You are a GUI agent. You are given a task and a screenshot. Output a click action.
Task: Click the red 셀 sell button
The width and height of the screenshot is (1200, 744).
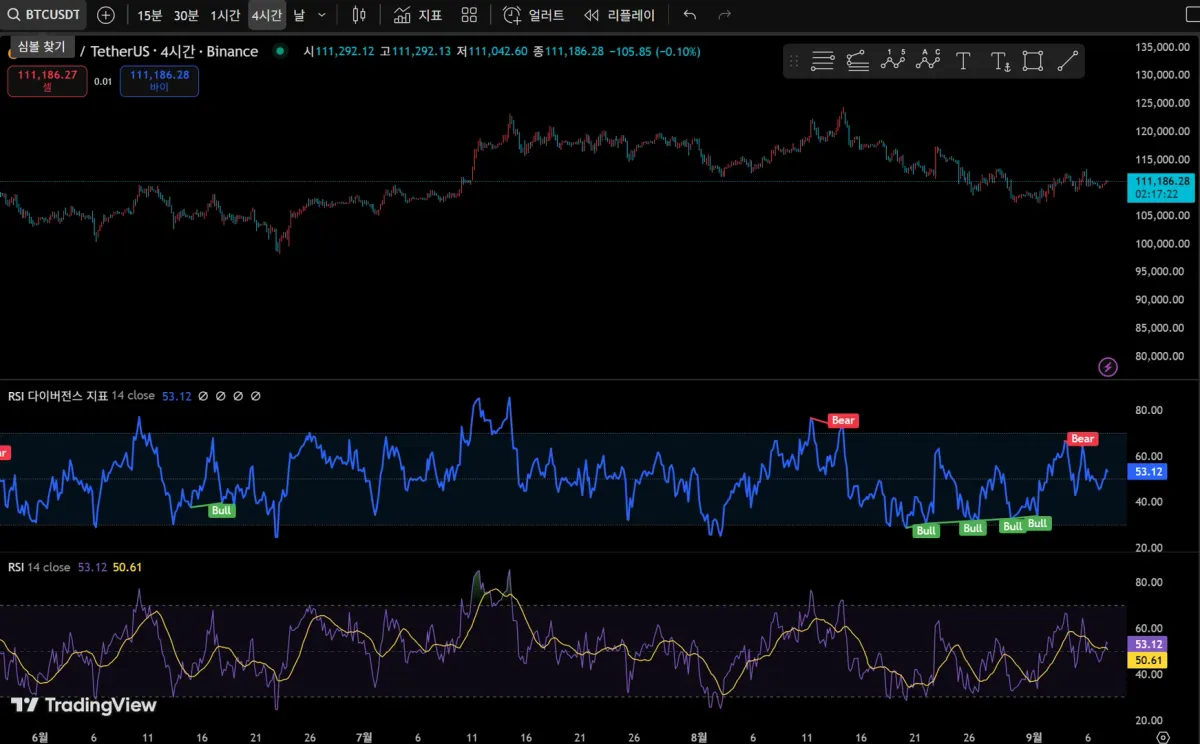pyautogui.click(x=47, y=81)
